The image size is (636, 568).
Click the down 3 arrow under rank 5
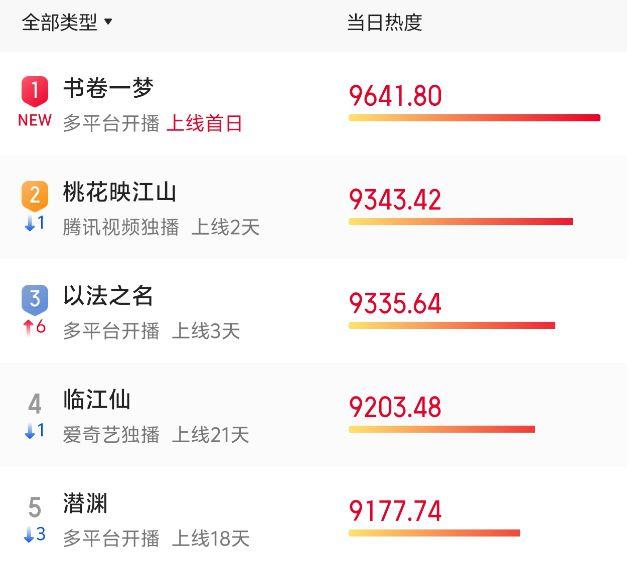point(28,535)
